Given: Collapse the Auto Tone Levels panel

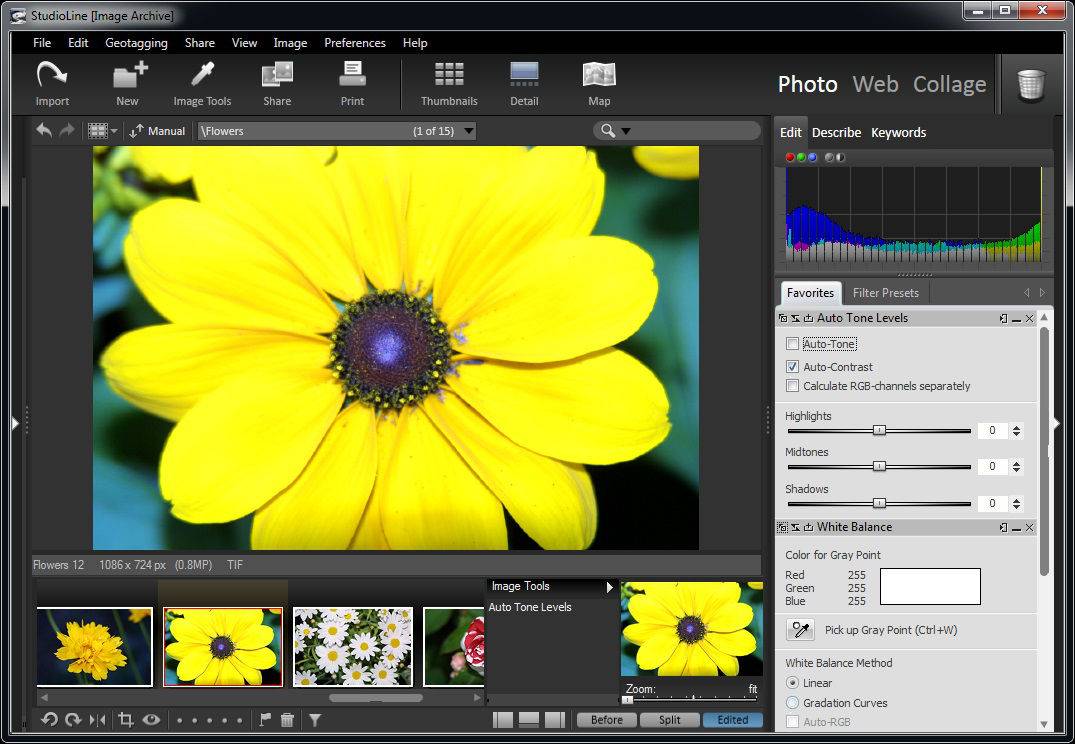Looking at the screenshot, I should [x=1017, y=318].
